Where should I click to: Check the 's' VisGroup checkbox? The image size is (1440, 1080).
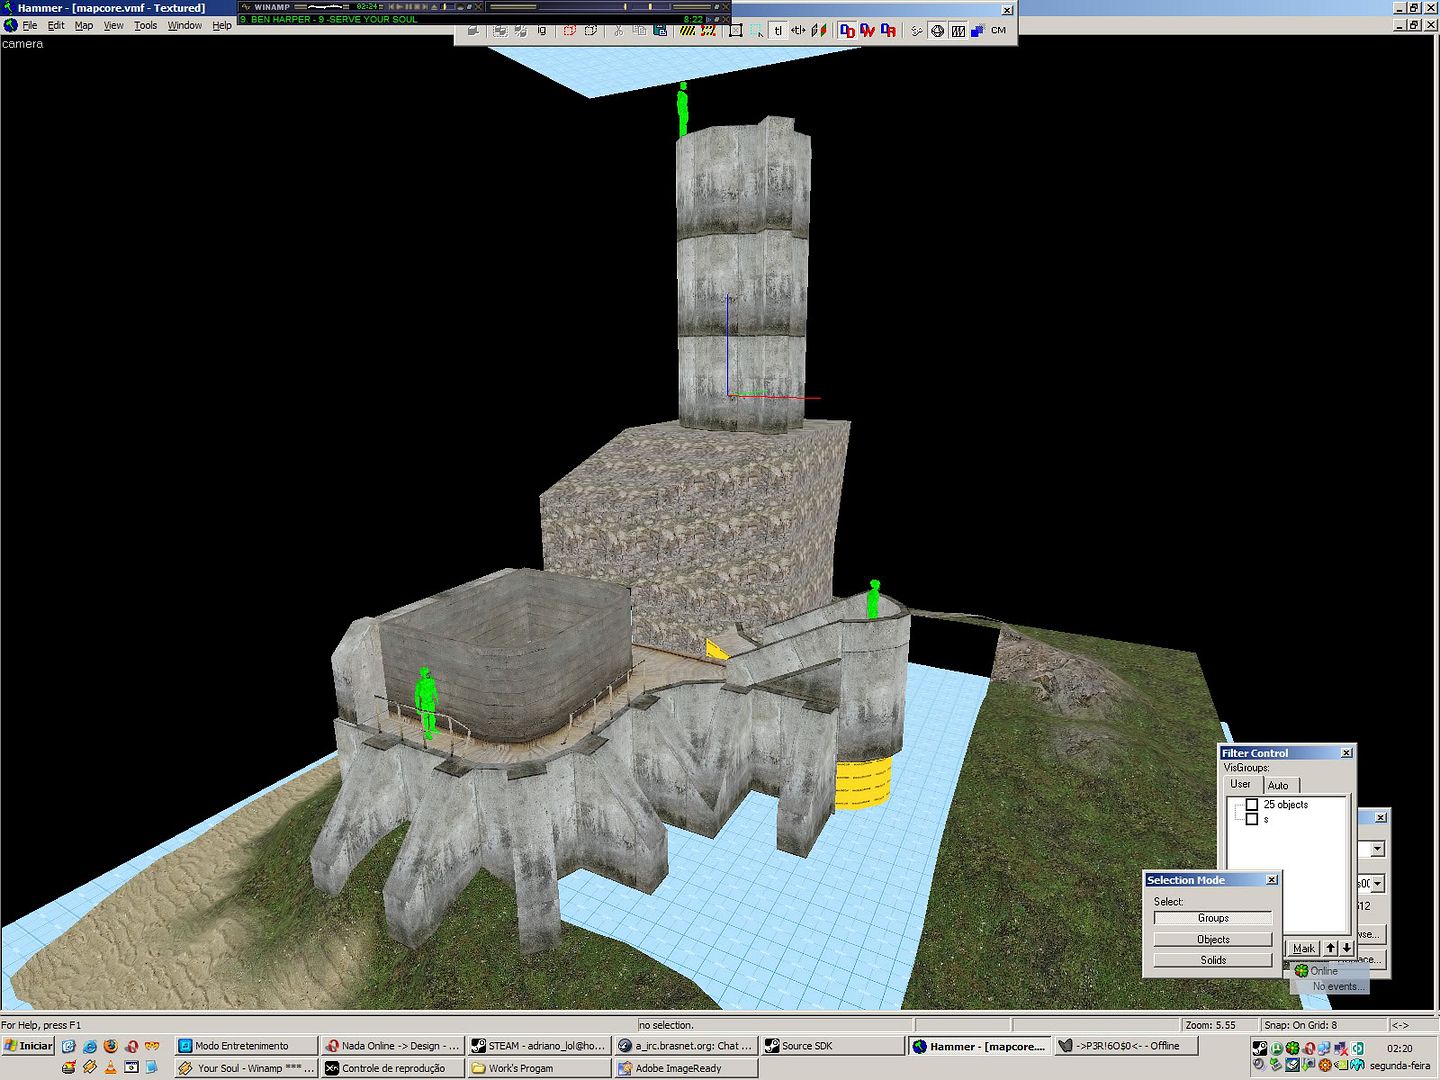point(1251,819)
